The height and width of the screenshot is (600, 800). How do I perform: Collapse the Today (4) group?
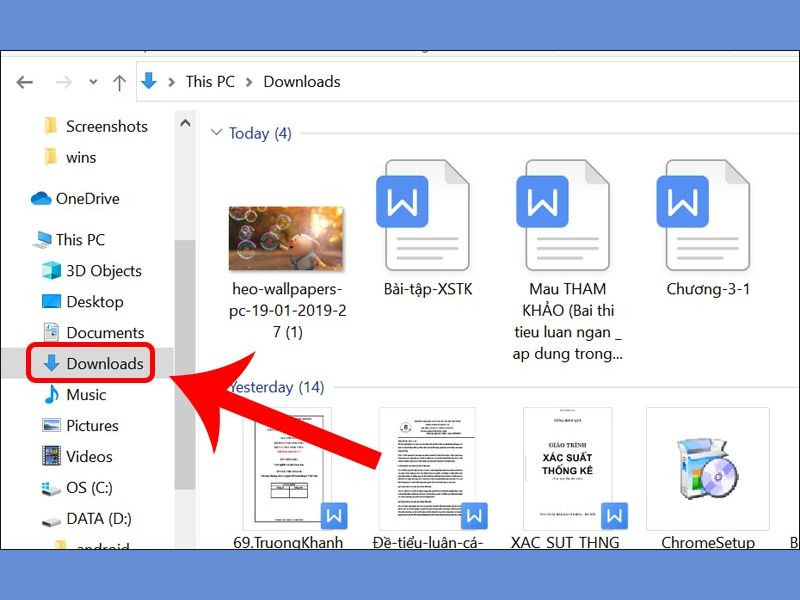216,133
